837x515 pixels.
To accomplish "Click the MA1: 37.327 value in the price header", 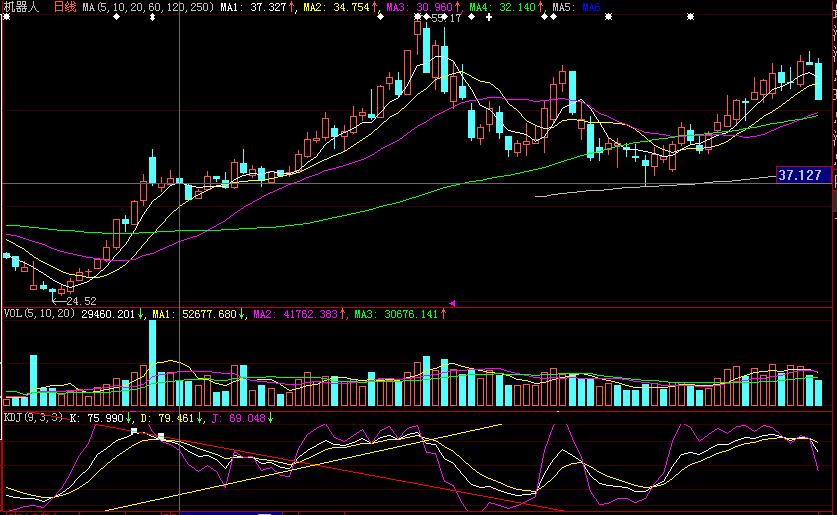I will tap(253, 7).
